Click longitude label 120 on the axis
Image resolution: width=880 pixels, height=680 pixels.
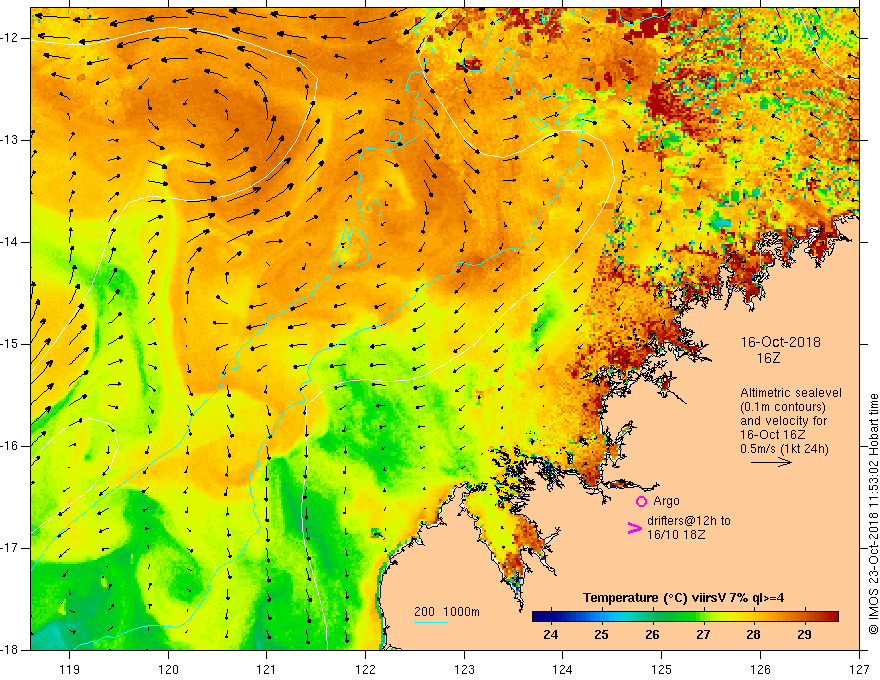(x=168, y=669)
